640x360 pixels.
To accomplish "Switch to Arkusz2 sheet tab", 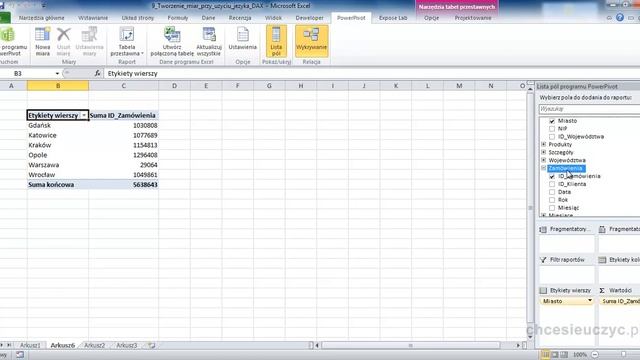I will (94, 345).
